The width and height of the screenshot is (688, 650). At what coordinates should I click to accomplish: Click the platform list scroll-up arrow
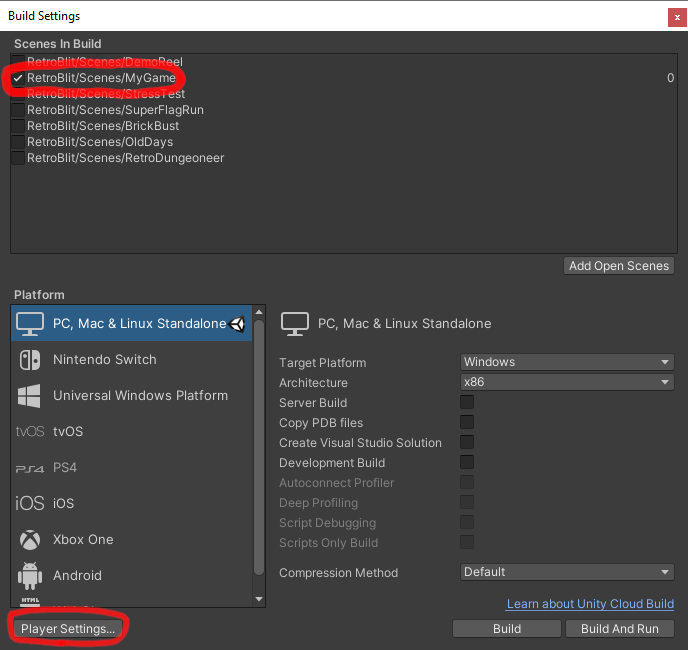259,312
